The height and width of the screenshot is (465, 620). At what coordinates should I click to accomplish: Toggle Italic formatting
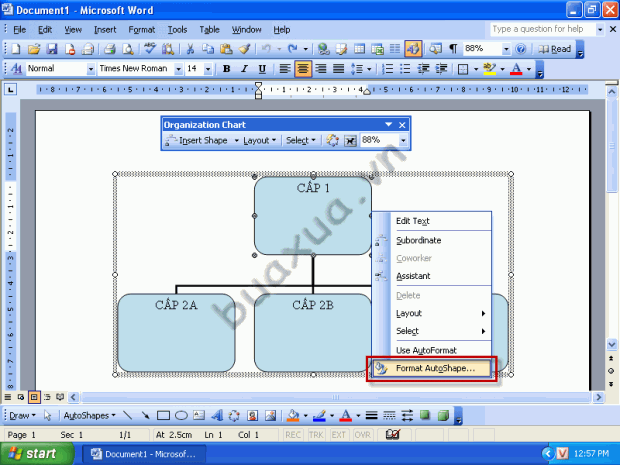pyautogui.click(x=244, y=69)
